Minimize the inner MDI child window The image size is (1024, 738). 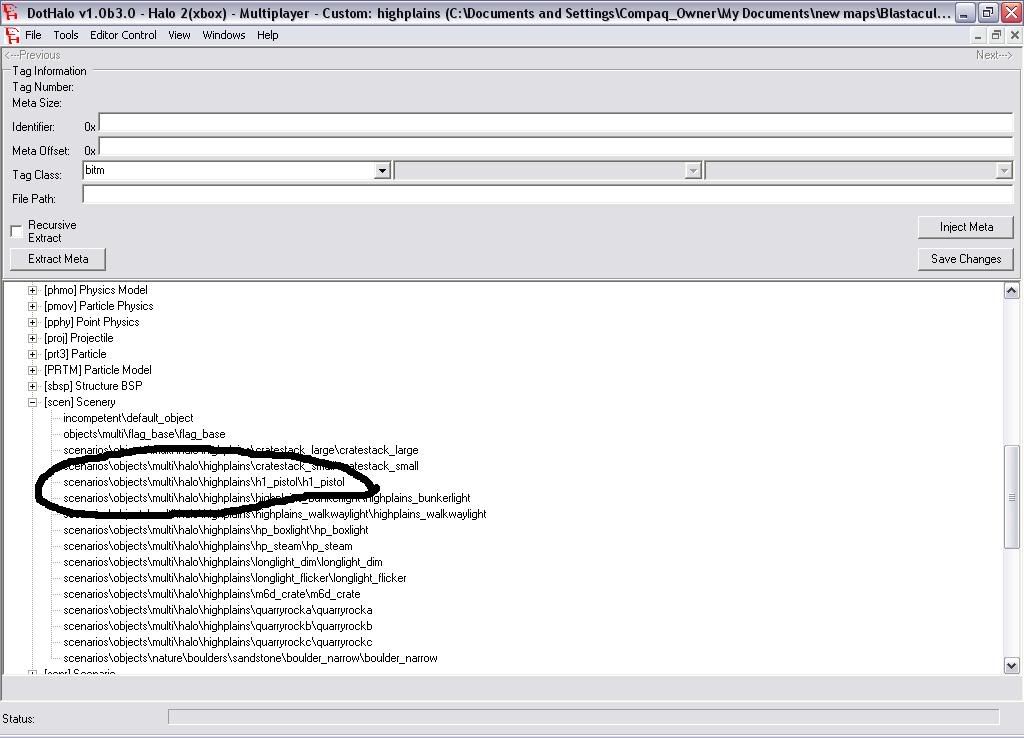[980, 35]
